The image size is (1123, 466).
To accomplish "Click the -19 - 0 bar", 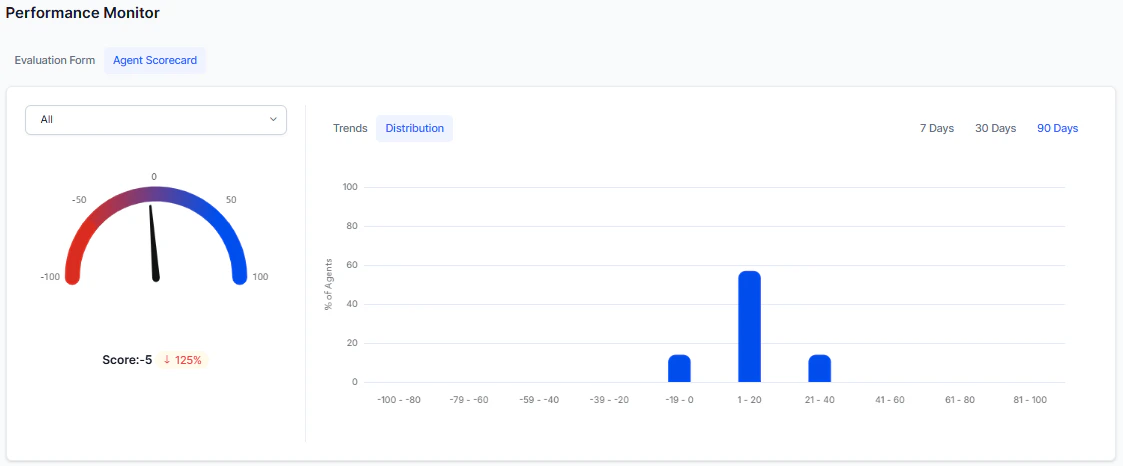I will pyautogui.click(x=680, y=369).
